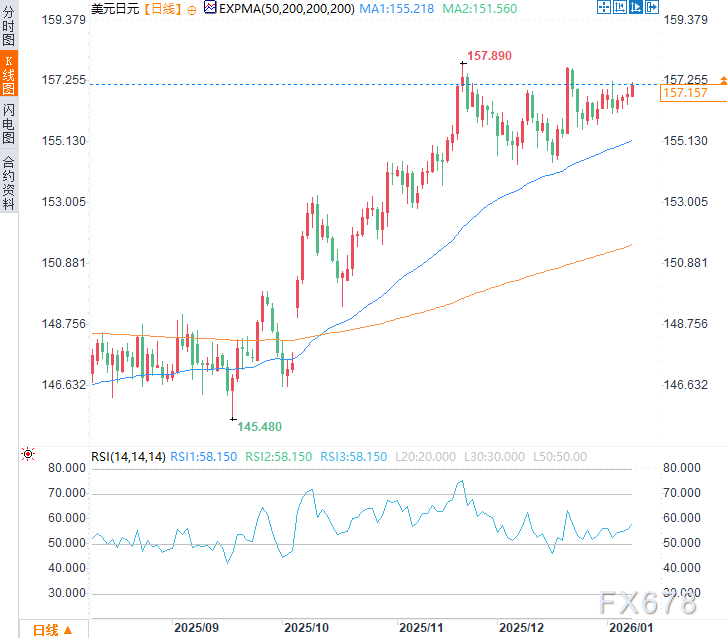The height and width of the screenshot is (638, 727).
Task: Toggle the highlighted right-axis scale icon
Action: pos(636,7)
